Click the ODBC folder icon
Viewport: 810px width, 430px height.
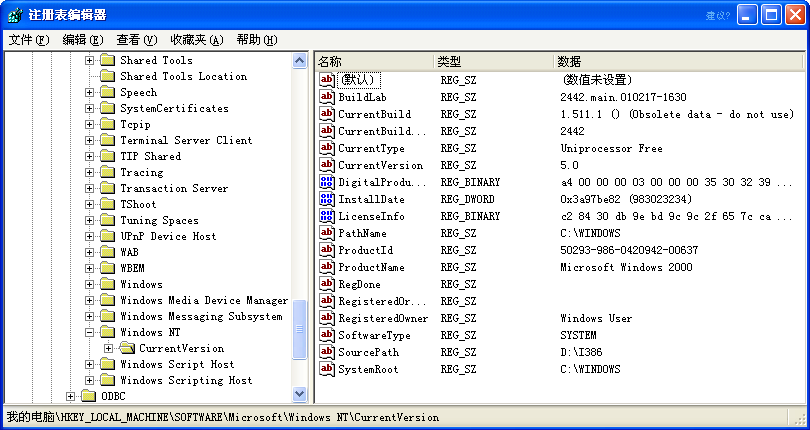[x=89, y=396]
